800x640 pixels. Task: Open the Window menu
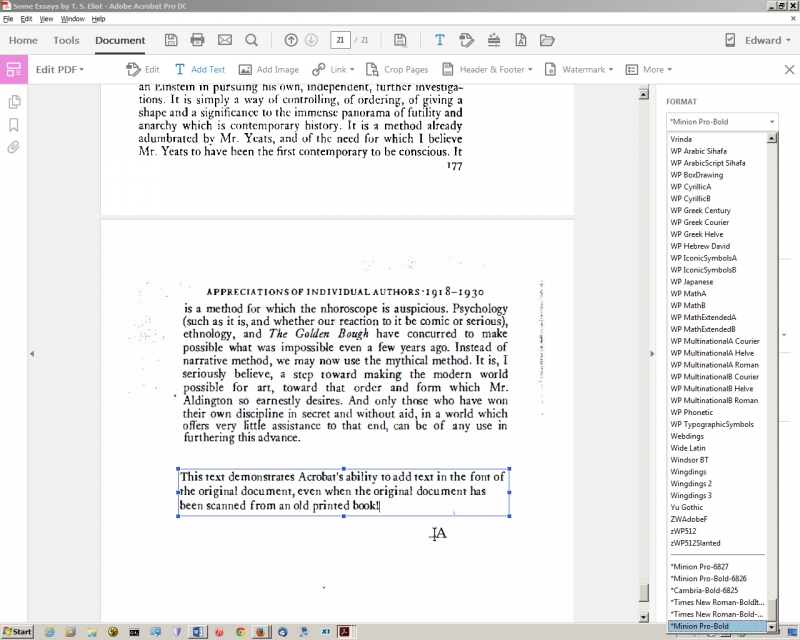point(72,19)
